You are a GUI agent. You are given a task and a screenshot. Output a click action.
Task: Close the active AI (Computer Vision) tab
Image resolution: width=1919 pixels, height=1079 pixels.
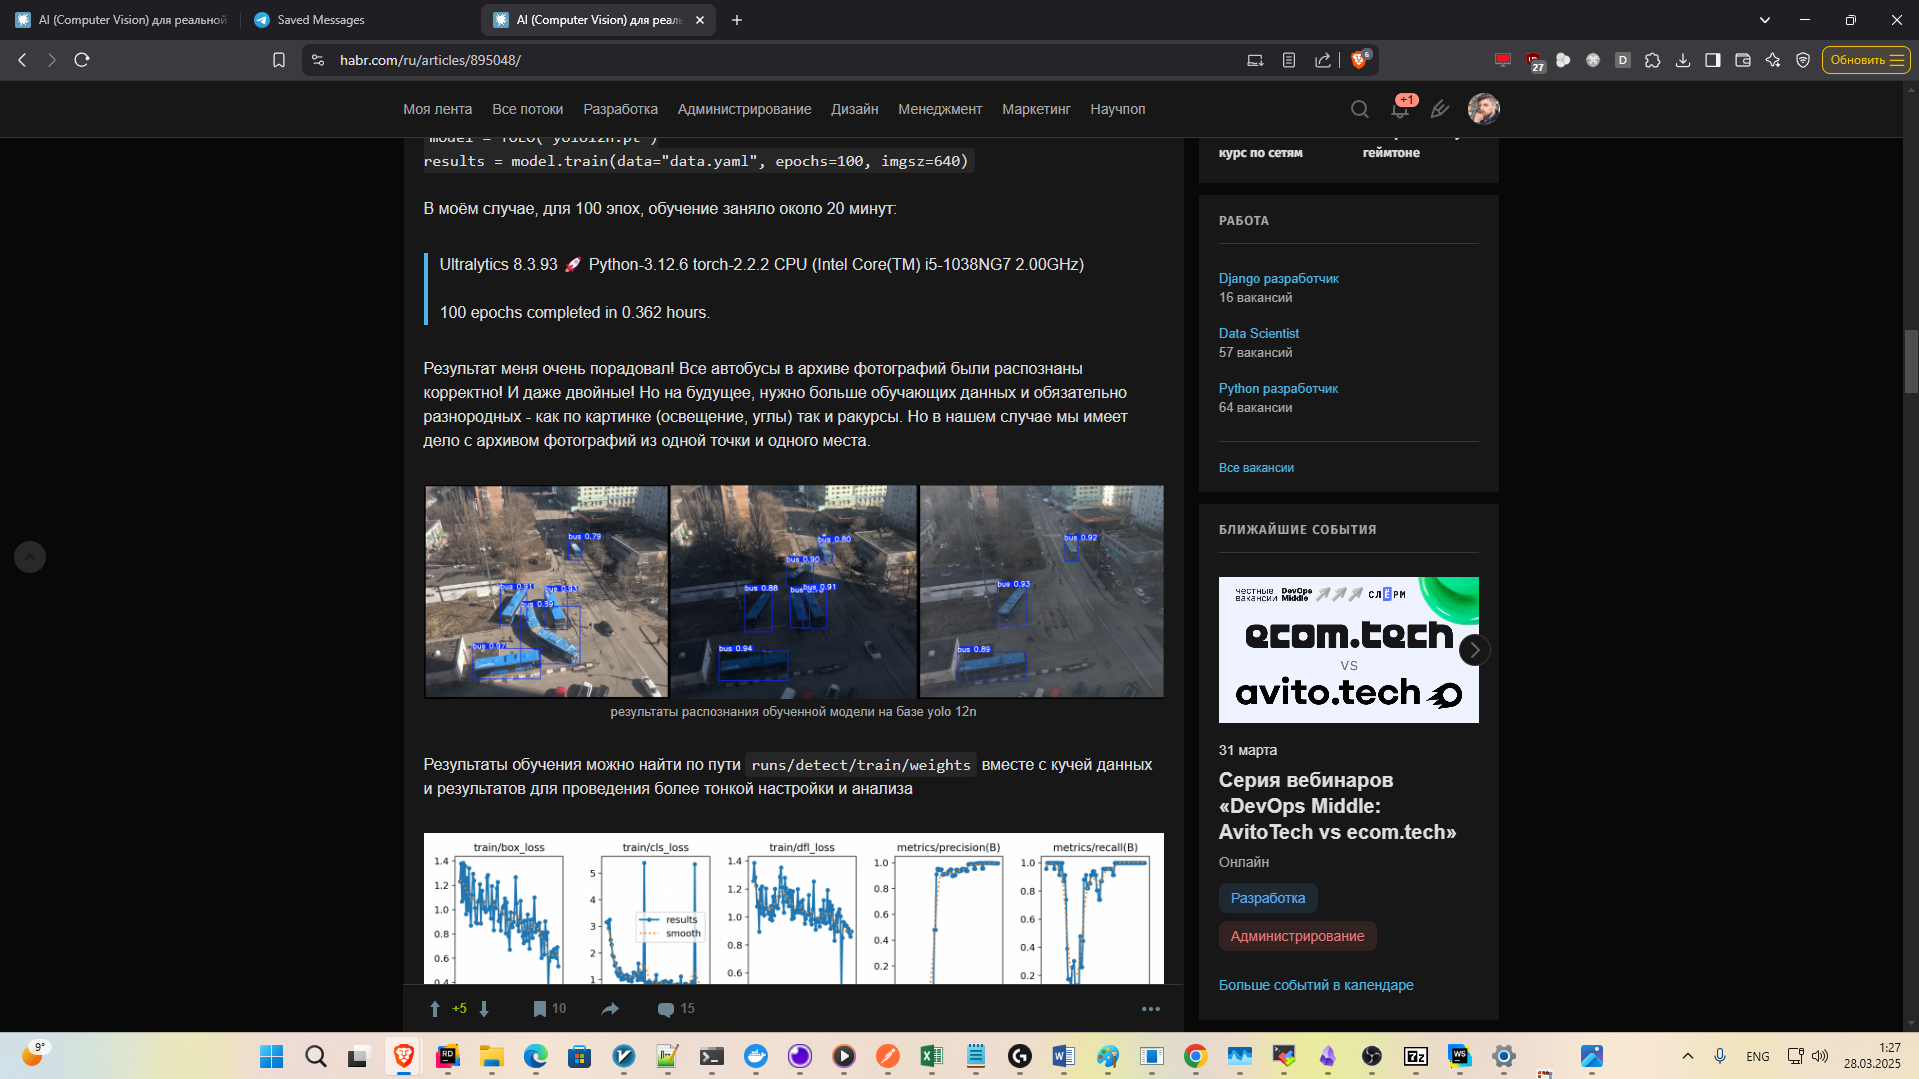click(700, 20)
